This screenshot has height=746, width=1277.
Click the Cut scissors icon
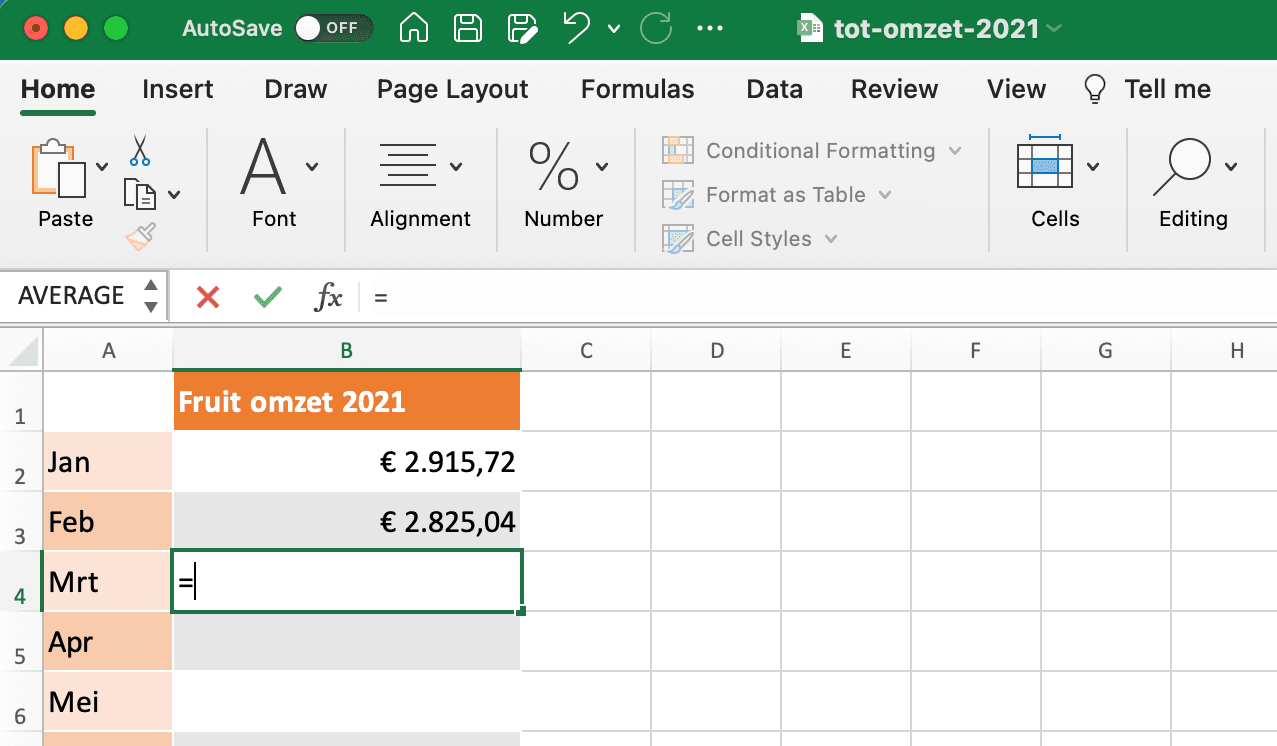(139, 150)
